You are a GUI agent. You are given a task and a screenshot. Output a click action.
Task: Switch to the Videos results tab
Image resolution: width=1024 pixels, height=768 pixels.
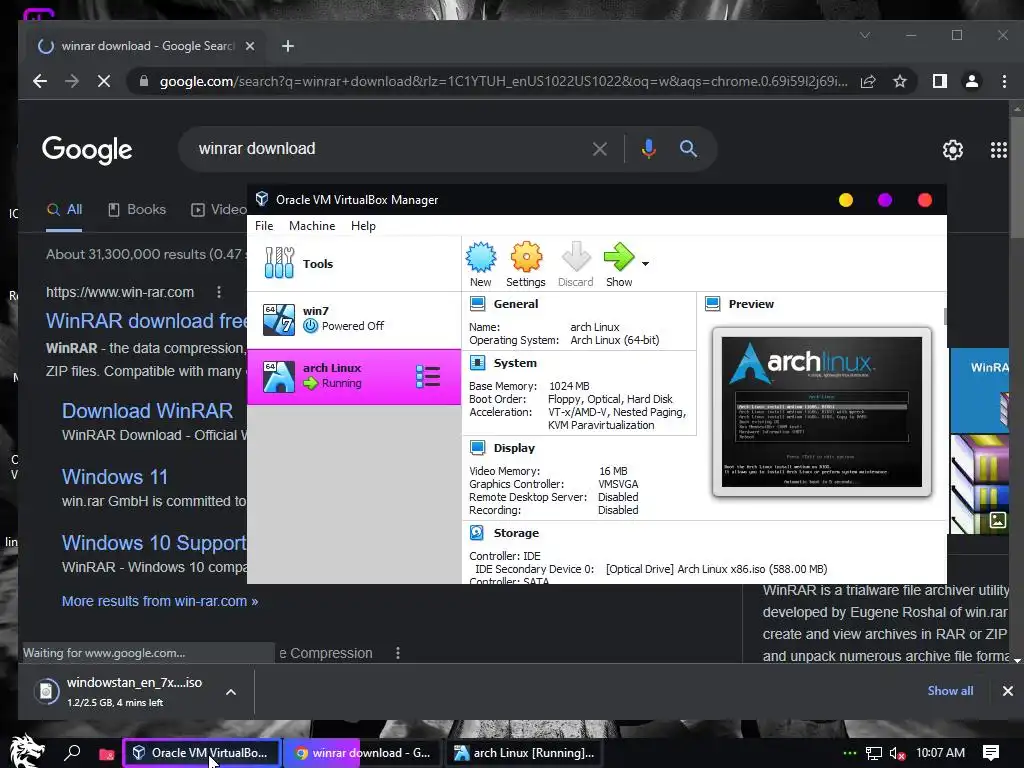pos(219,210)
